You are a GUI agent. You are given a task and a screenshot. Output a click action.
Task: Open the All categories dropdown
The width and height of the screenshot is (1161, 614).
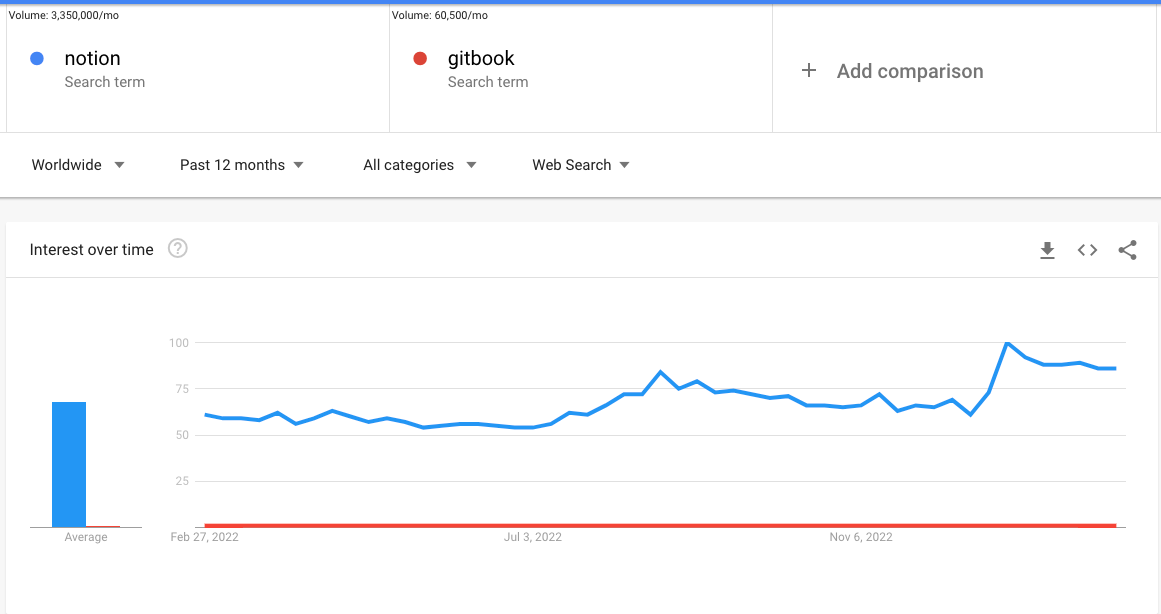419,165
